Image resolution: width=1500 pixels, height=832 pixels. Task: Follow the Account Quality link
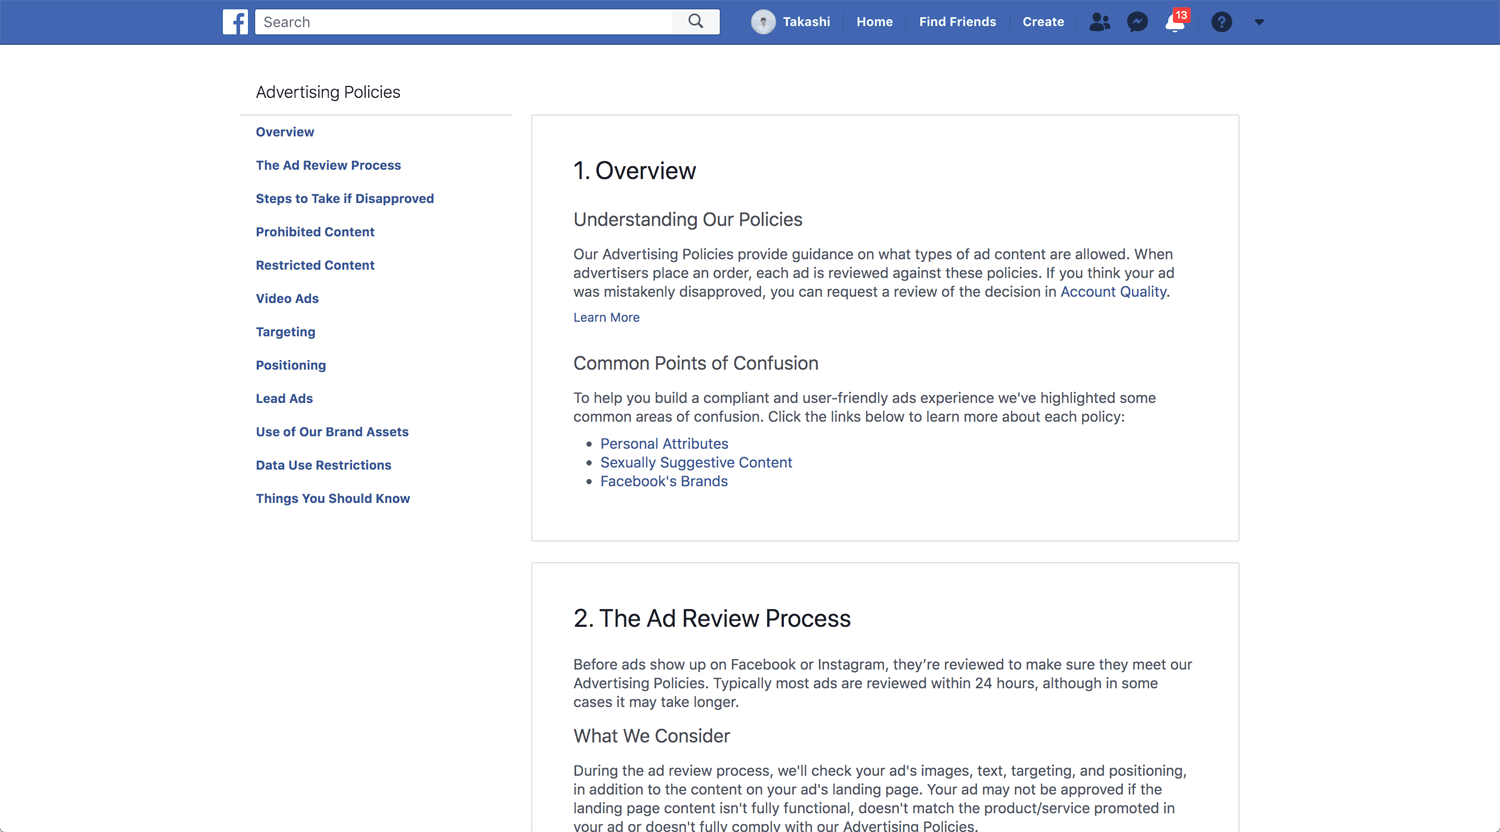pyautogui.click(x=1113, y=292)
